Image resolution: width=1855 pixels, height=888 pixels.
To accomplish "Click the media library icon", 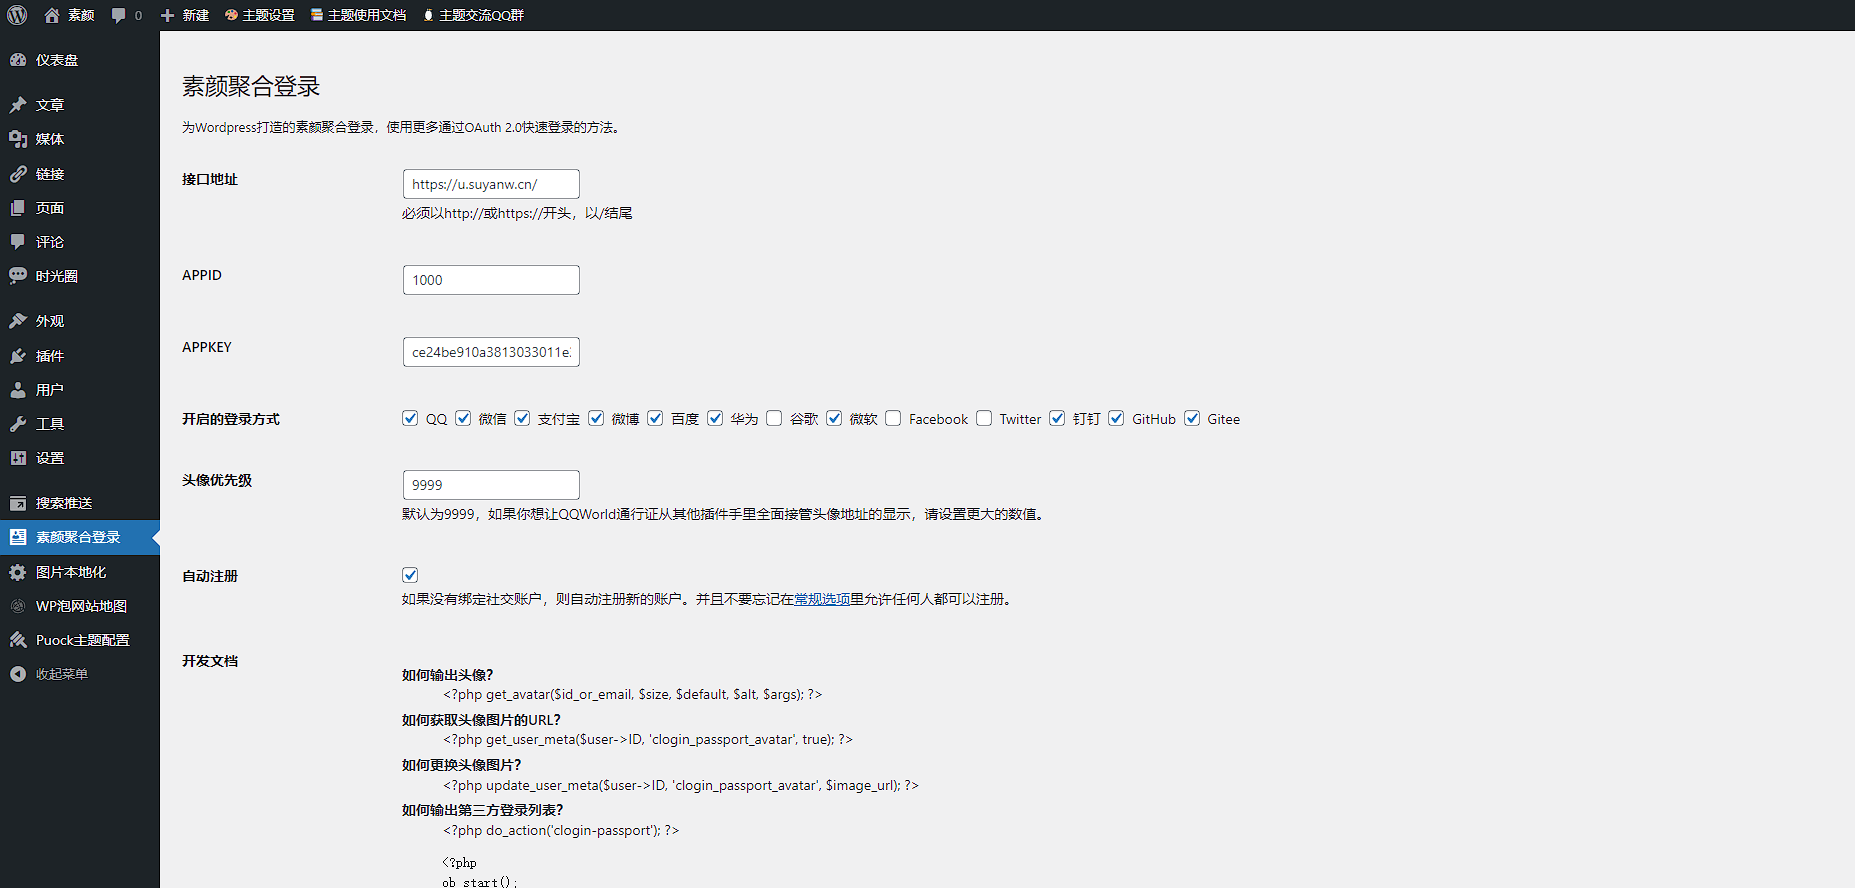I will (18, 139).
